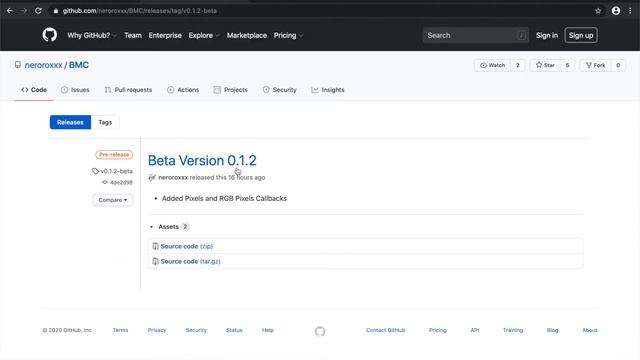Click the Star count 5
The width and height of the screenshot is (640, 360).
pyautogui.click(x=567, y=65)
